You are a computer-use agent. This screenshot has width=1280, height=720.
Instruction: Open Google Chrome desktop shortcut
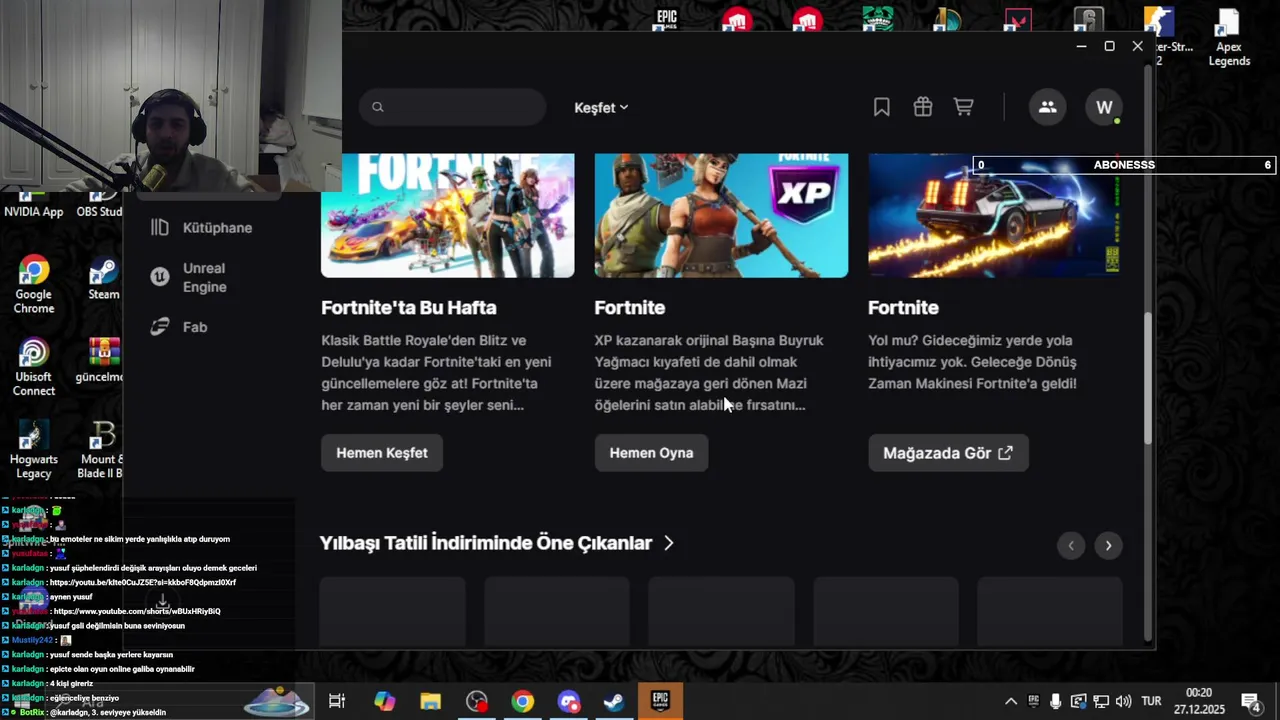click(x=33, y=285)
